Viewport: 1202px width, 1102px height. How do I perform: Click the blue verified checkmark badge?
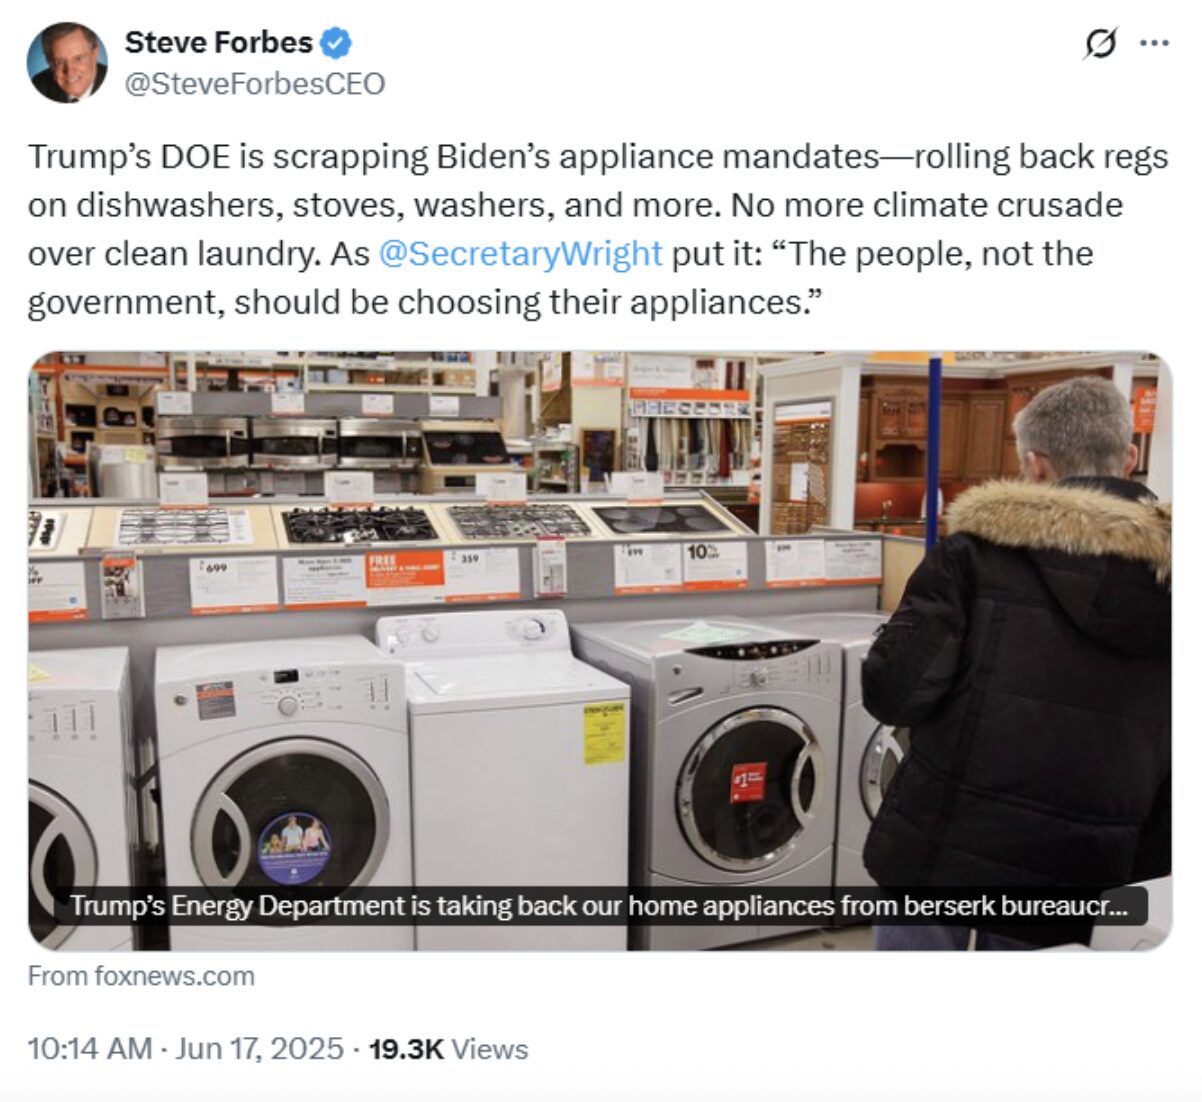tap(336, 43)
